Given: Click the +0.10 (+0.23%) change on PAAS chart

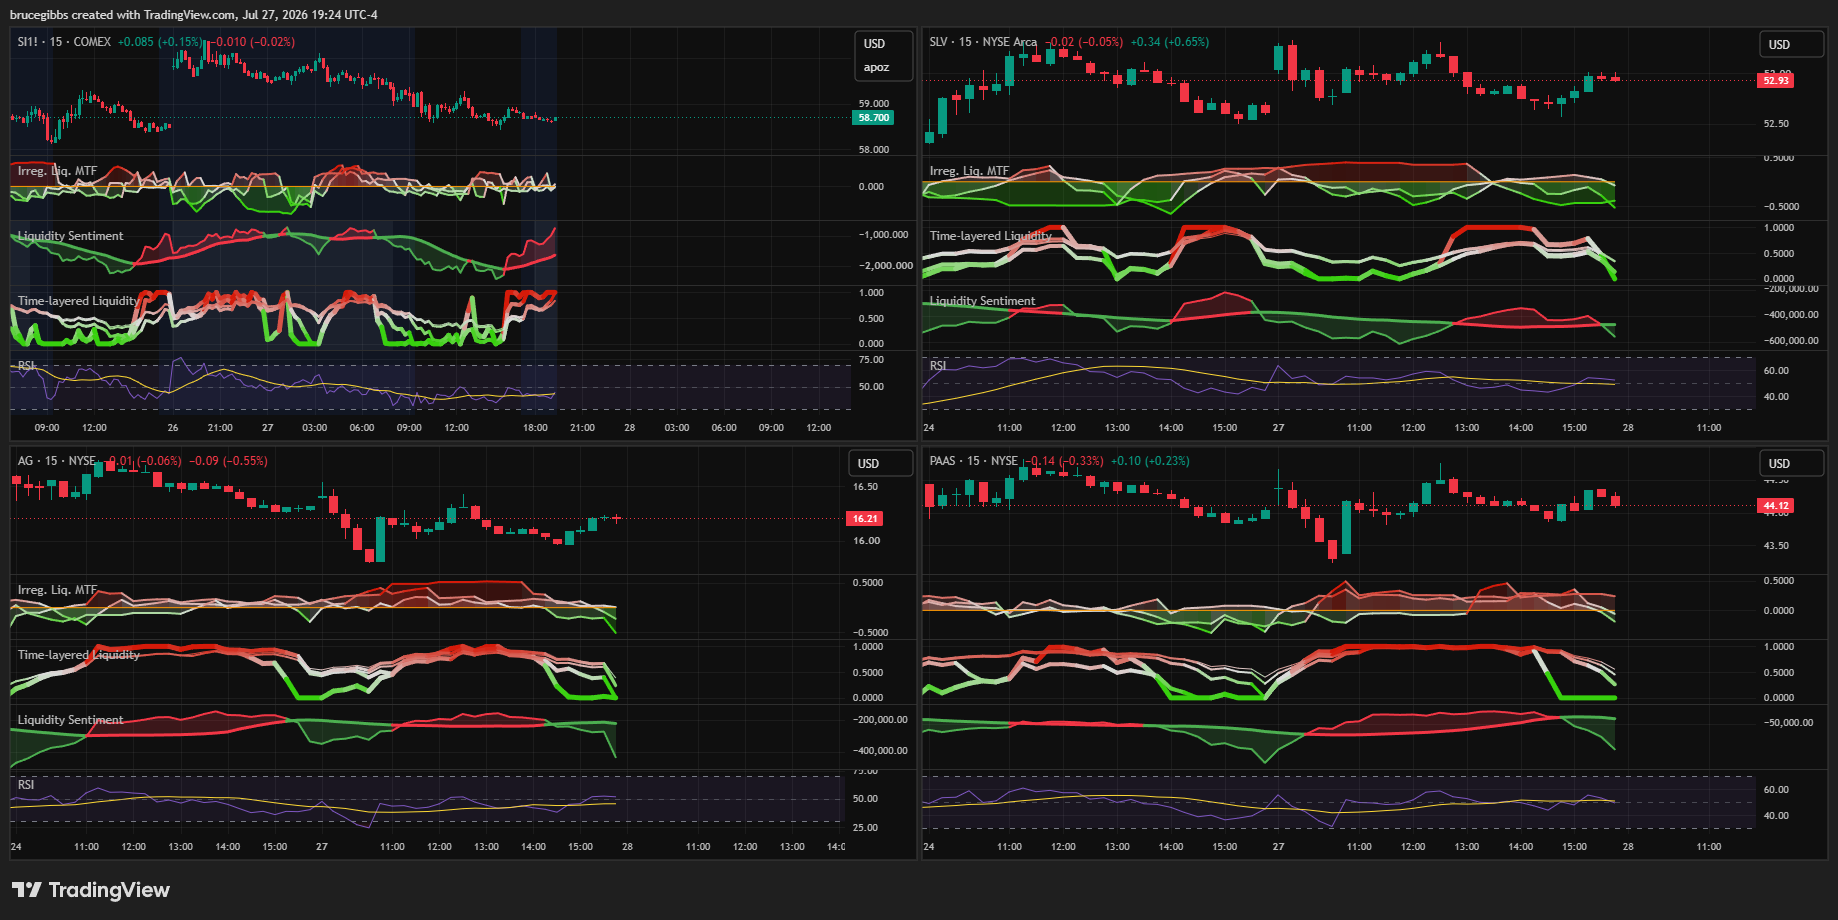Looking at the screenshot, I should (x=1150, y=461).
